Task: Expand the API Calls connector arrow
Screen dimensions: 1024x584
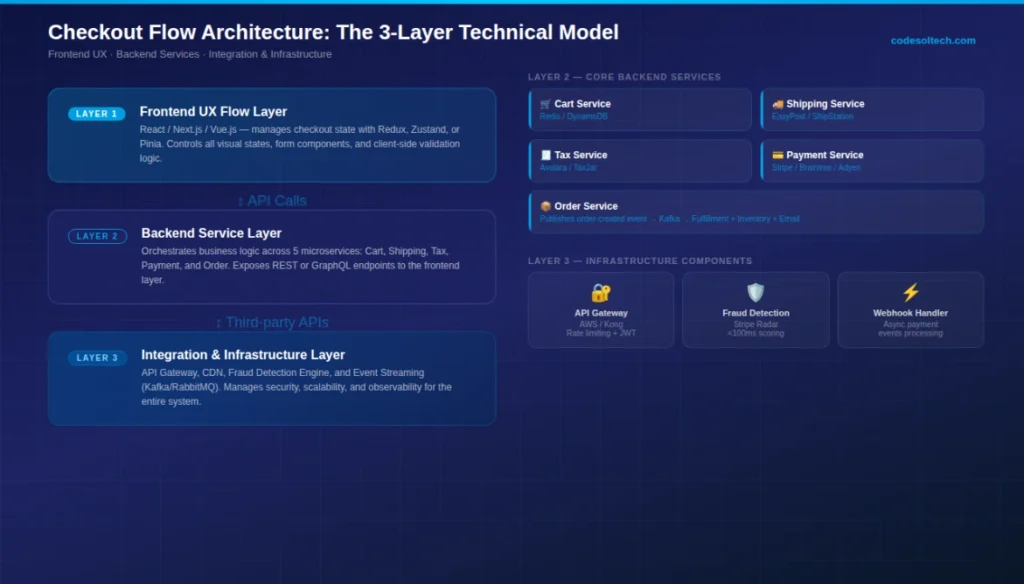Action: point(272,200)
